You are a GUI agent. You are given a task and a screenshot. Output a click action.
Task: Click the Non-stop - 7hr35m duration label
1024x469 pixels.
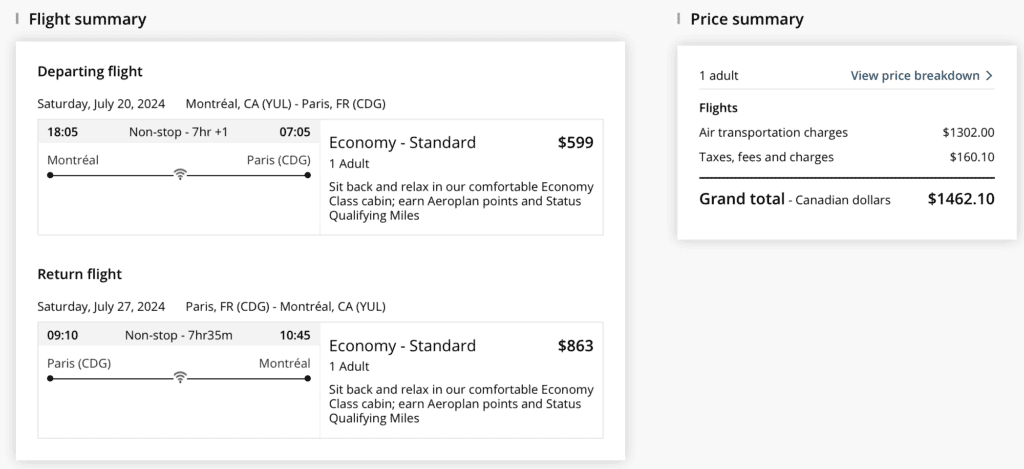[179, 335]
